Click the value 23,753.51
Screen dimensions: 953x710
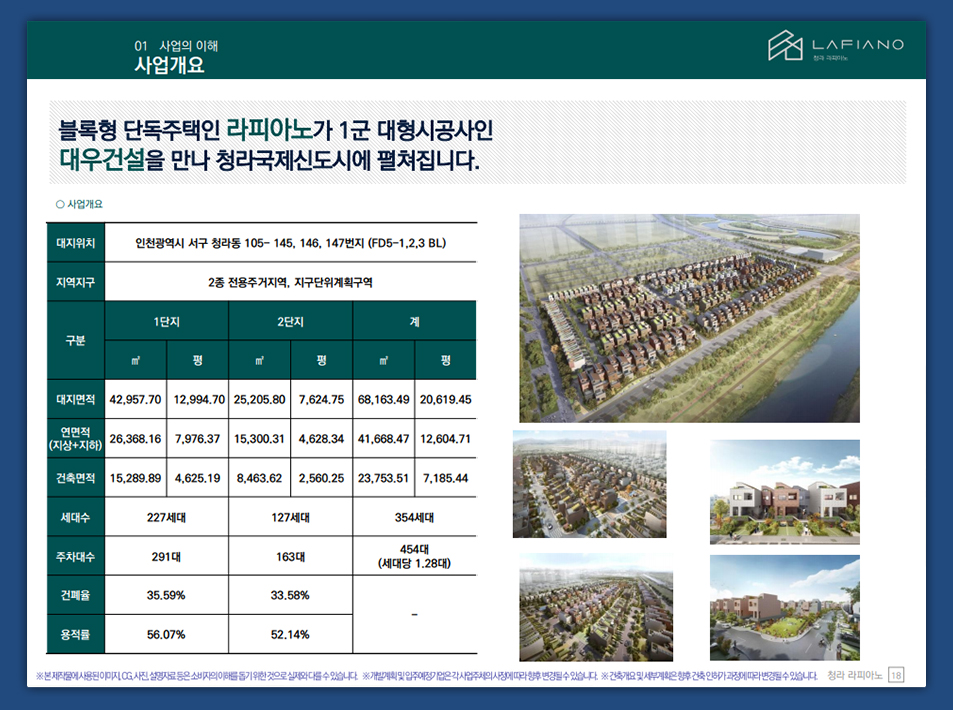pyautogui.click(x=384, y=478)
